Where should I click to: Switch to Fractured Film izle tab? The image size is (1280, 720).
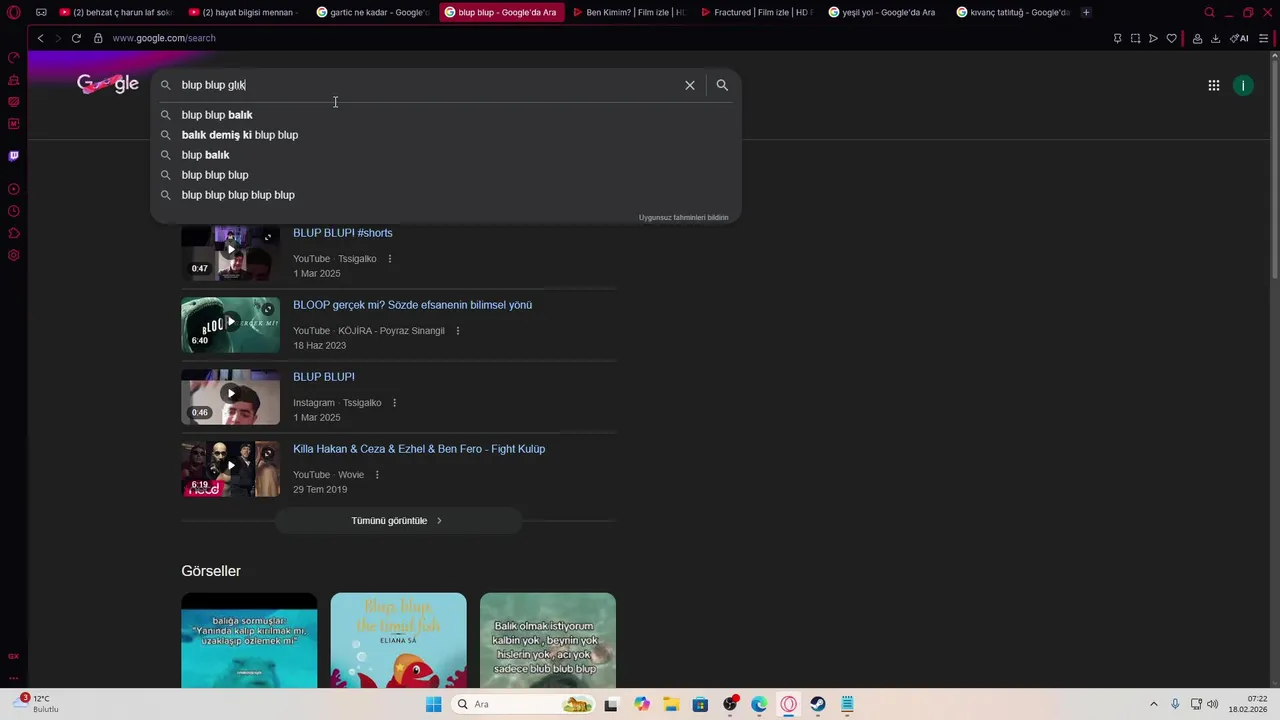pyautogui.click(x=757, y=12)
